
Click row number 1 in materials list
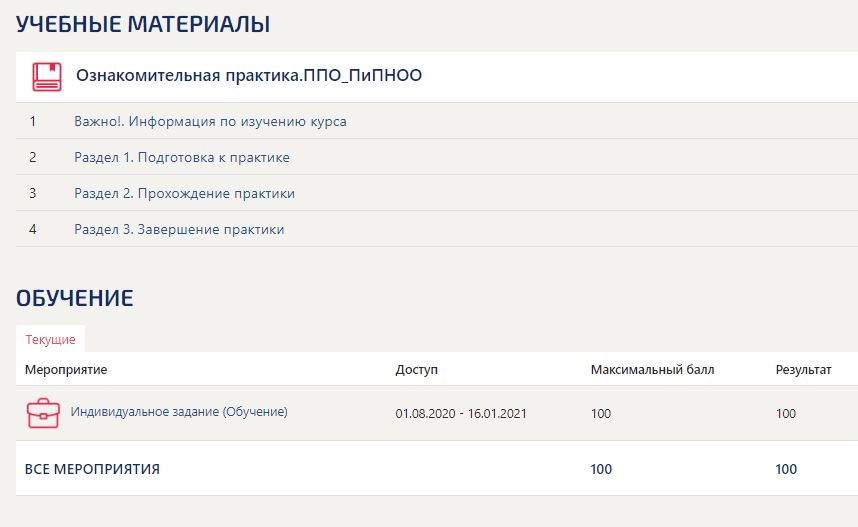33,121
